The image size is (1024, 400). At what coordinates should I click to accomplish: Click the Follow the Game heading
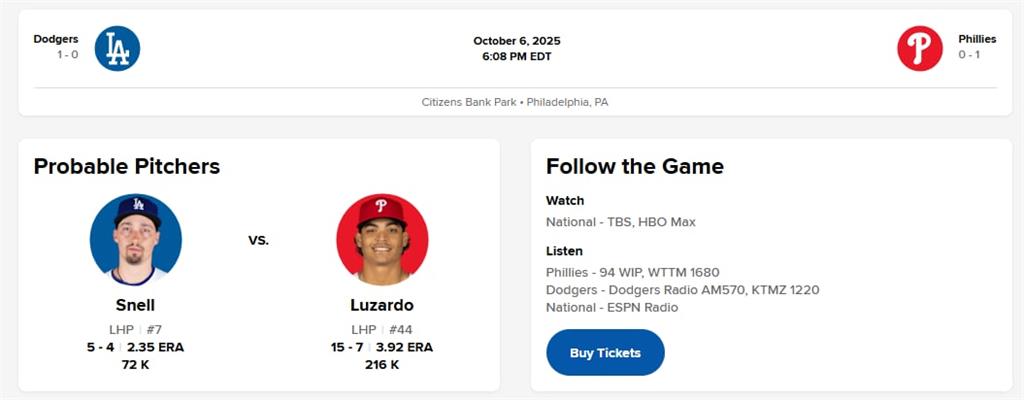pyautogui.click(x=634, y=166)
